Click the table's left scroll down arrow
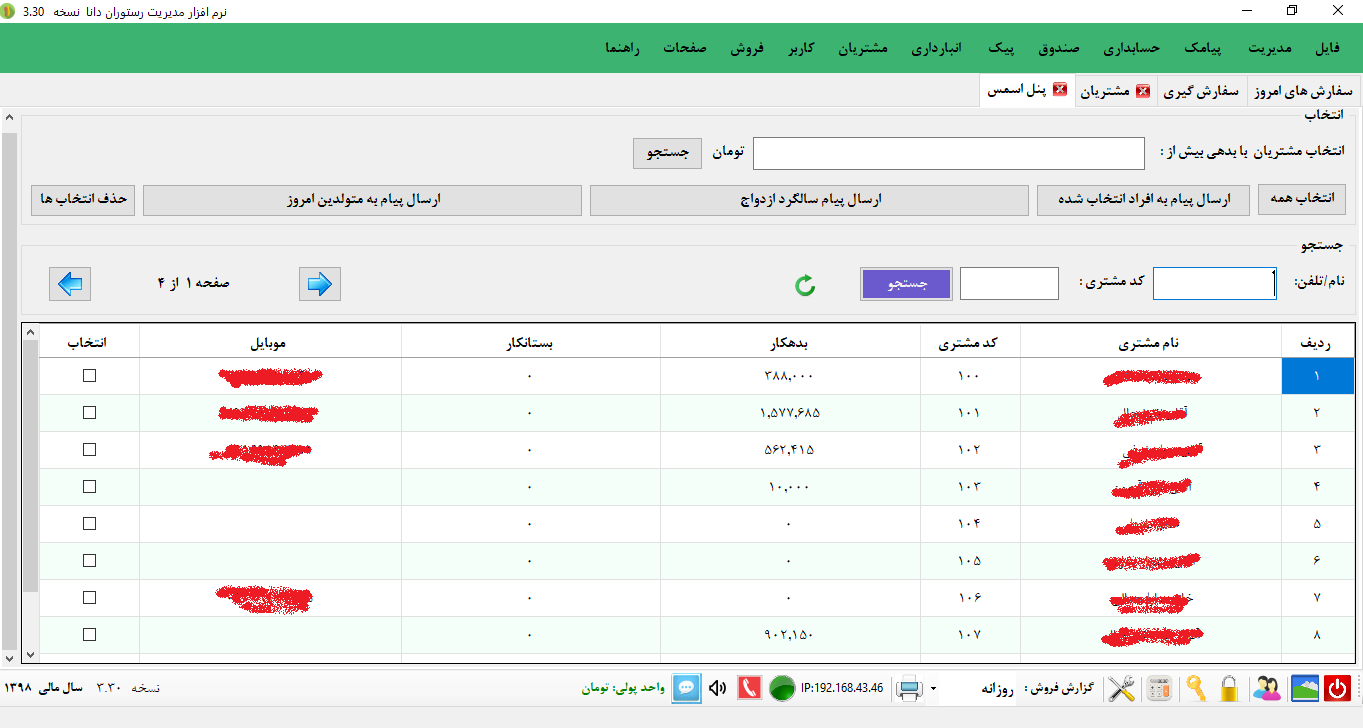This screenshot has height=728, width=1363. 30,654
